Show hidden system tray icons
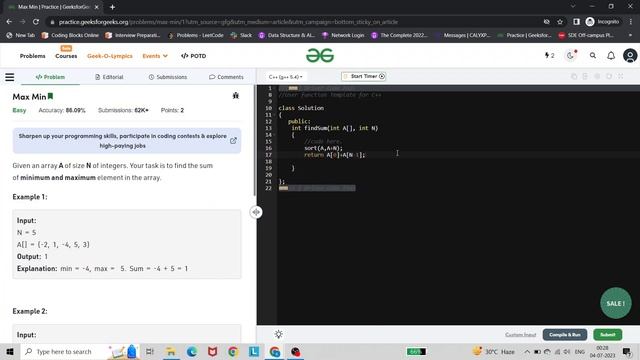The image size is (640, 360). pyautogui.click(x=527, y=351)
